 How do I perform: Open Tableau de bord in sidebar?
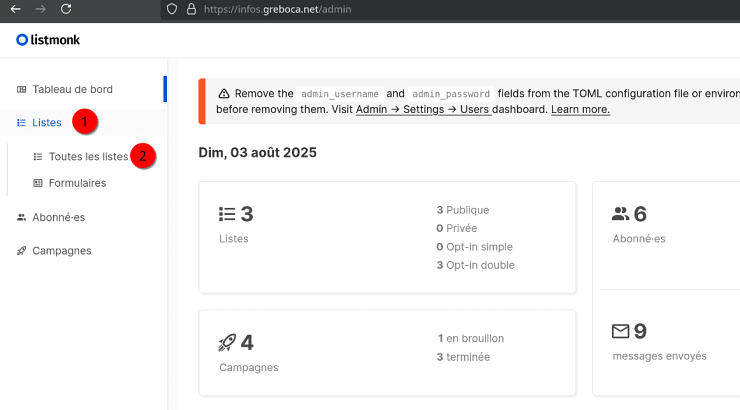click(72, 89)
